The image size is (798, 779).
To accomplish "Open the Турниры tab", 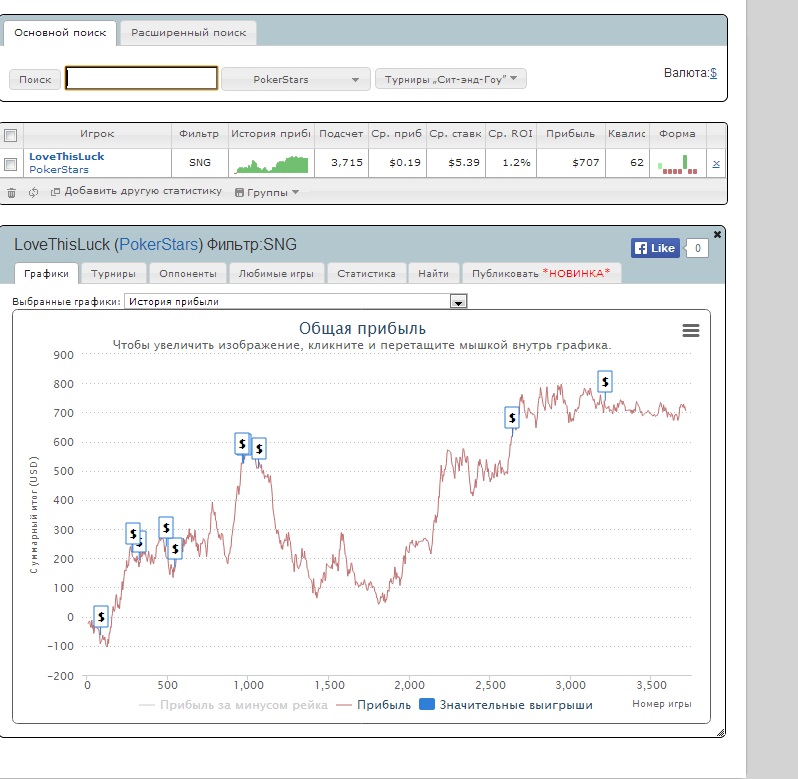I will click(113, 273).
